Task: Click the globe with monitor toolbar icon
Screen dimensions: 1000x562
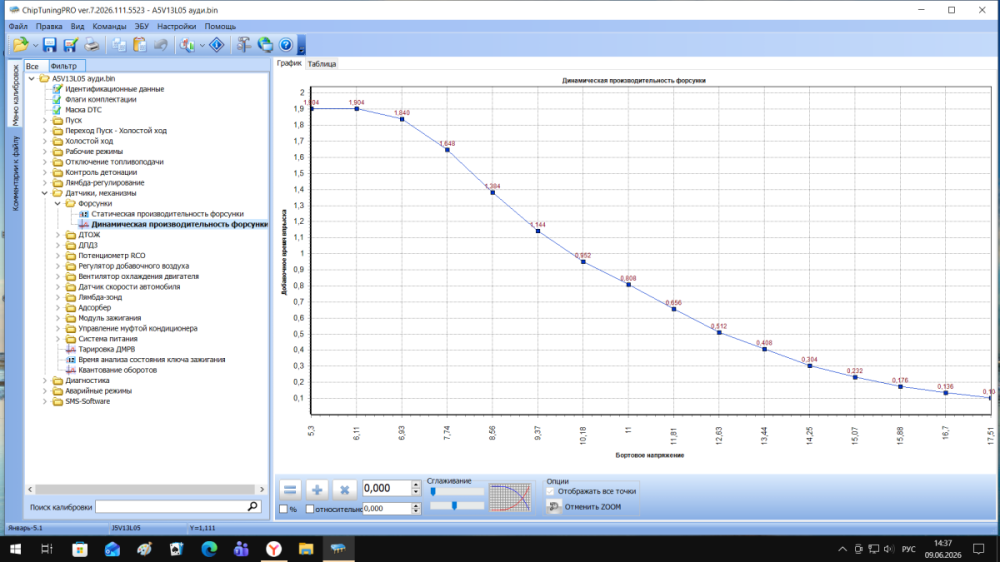Action: pyautogui.click(x=265, y=45)
